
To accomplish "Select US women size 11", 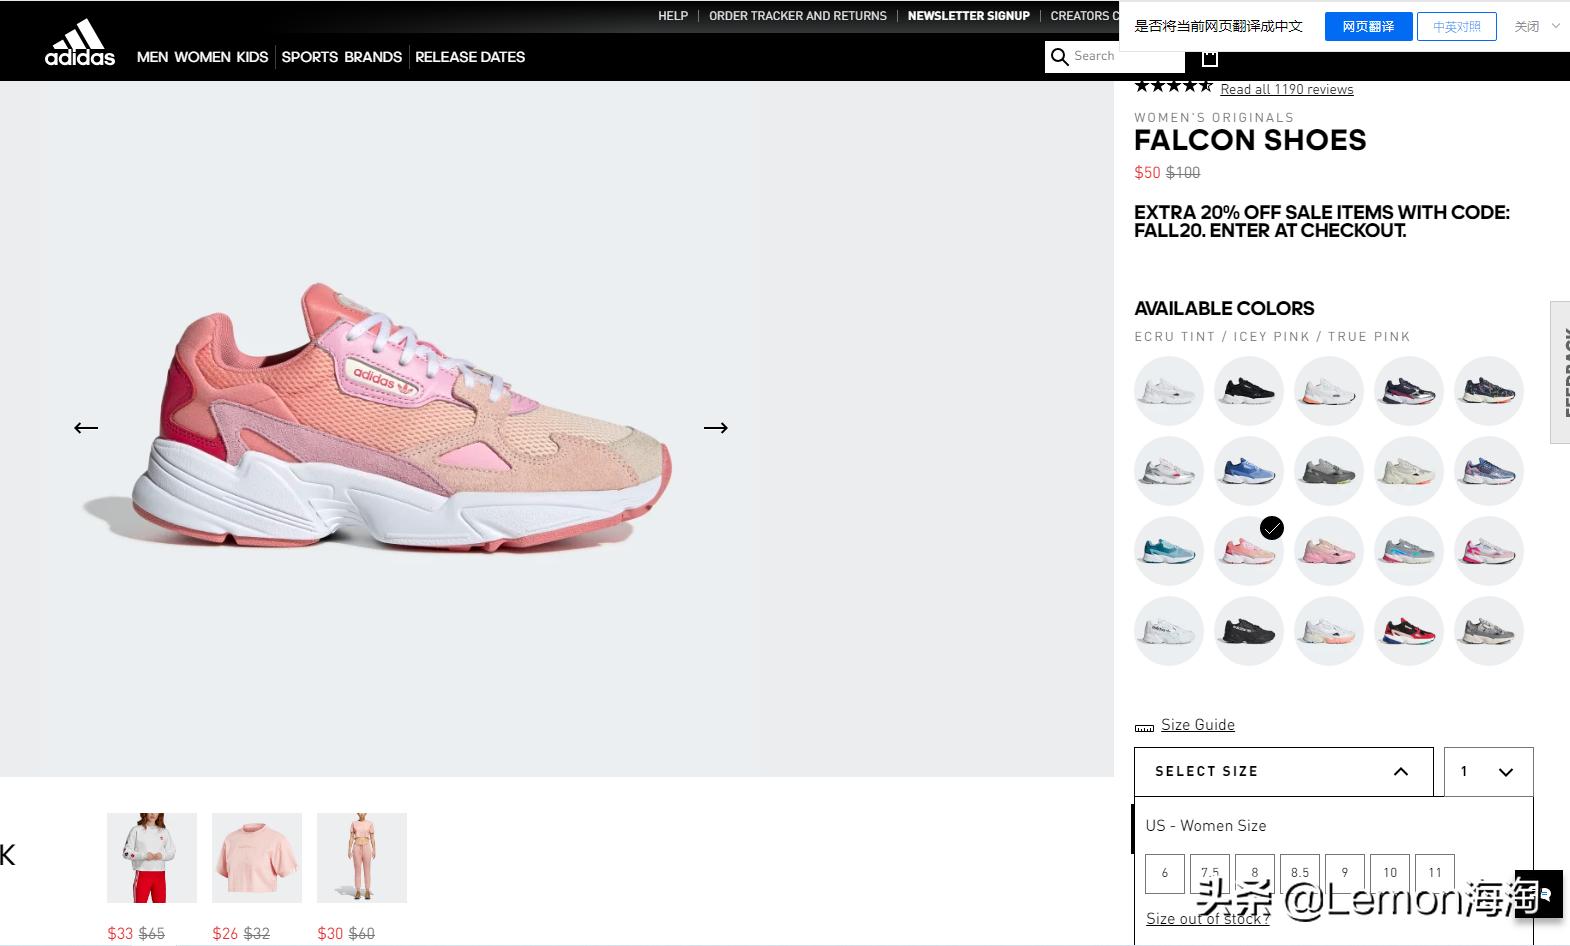I will (x=1435, y=873).
